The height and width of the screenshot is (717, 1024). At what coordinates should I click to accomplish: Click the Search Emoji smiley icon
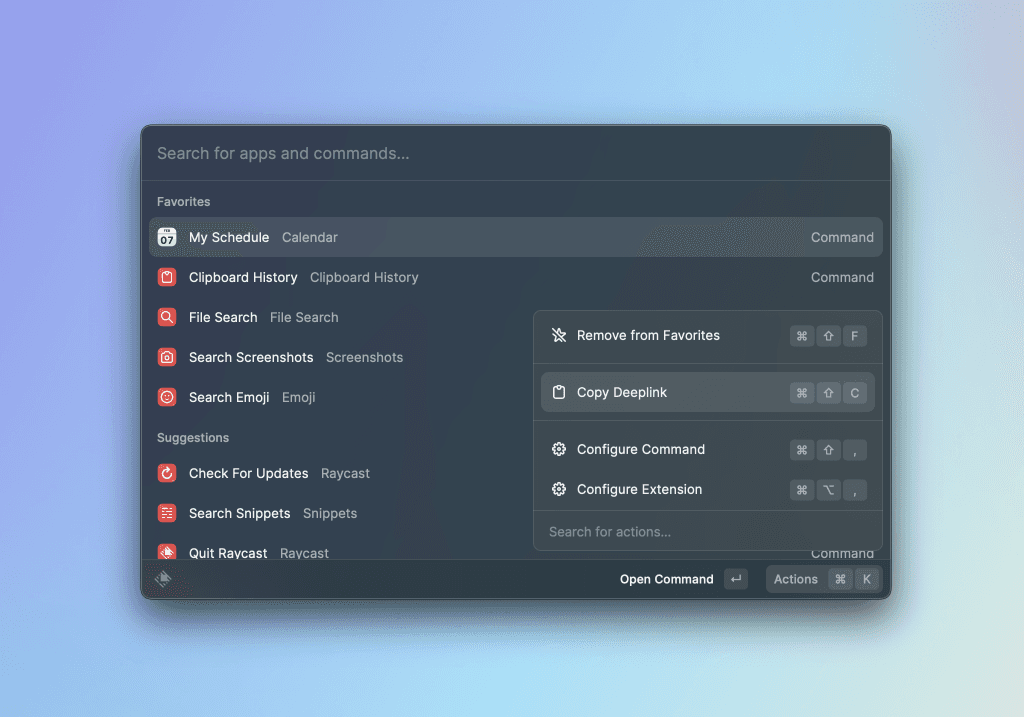(x=167, y=397)
